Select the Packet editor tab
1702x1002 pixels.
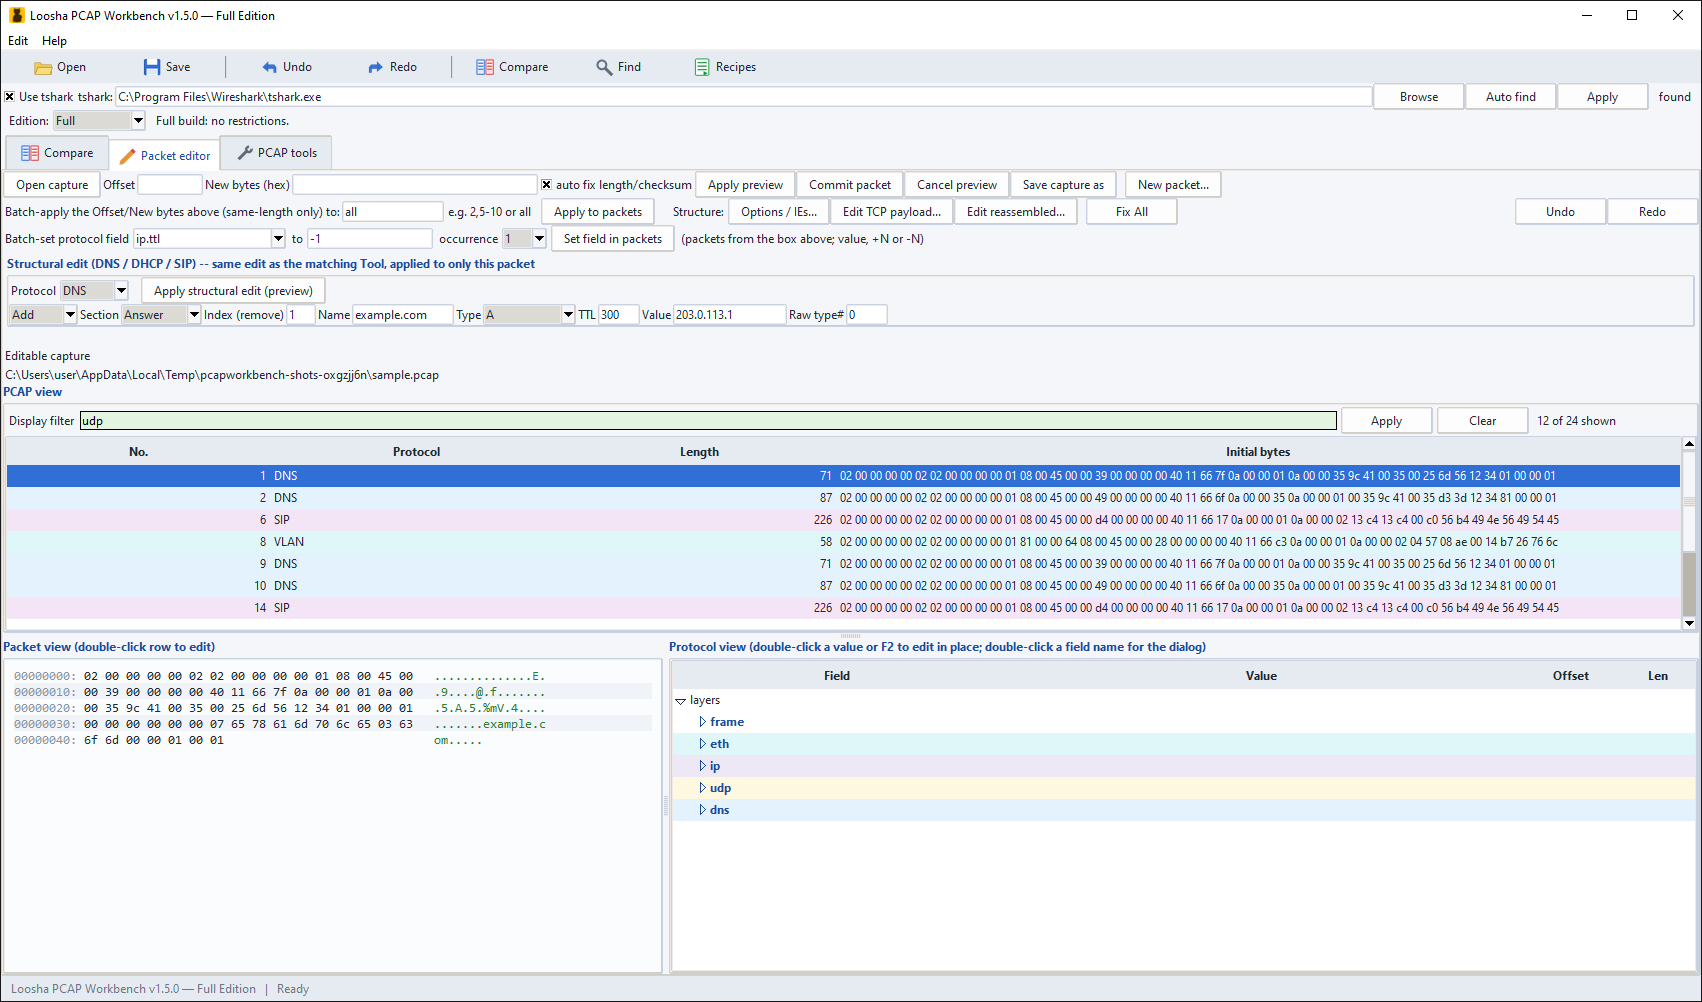tap(165, 155)
